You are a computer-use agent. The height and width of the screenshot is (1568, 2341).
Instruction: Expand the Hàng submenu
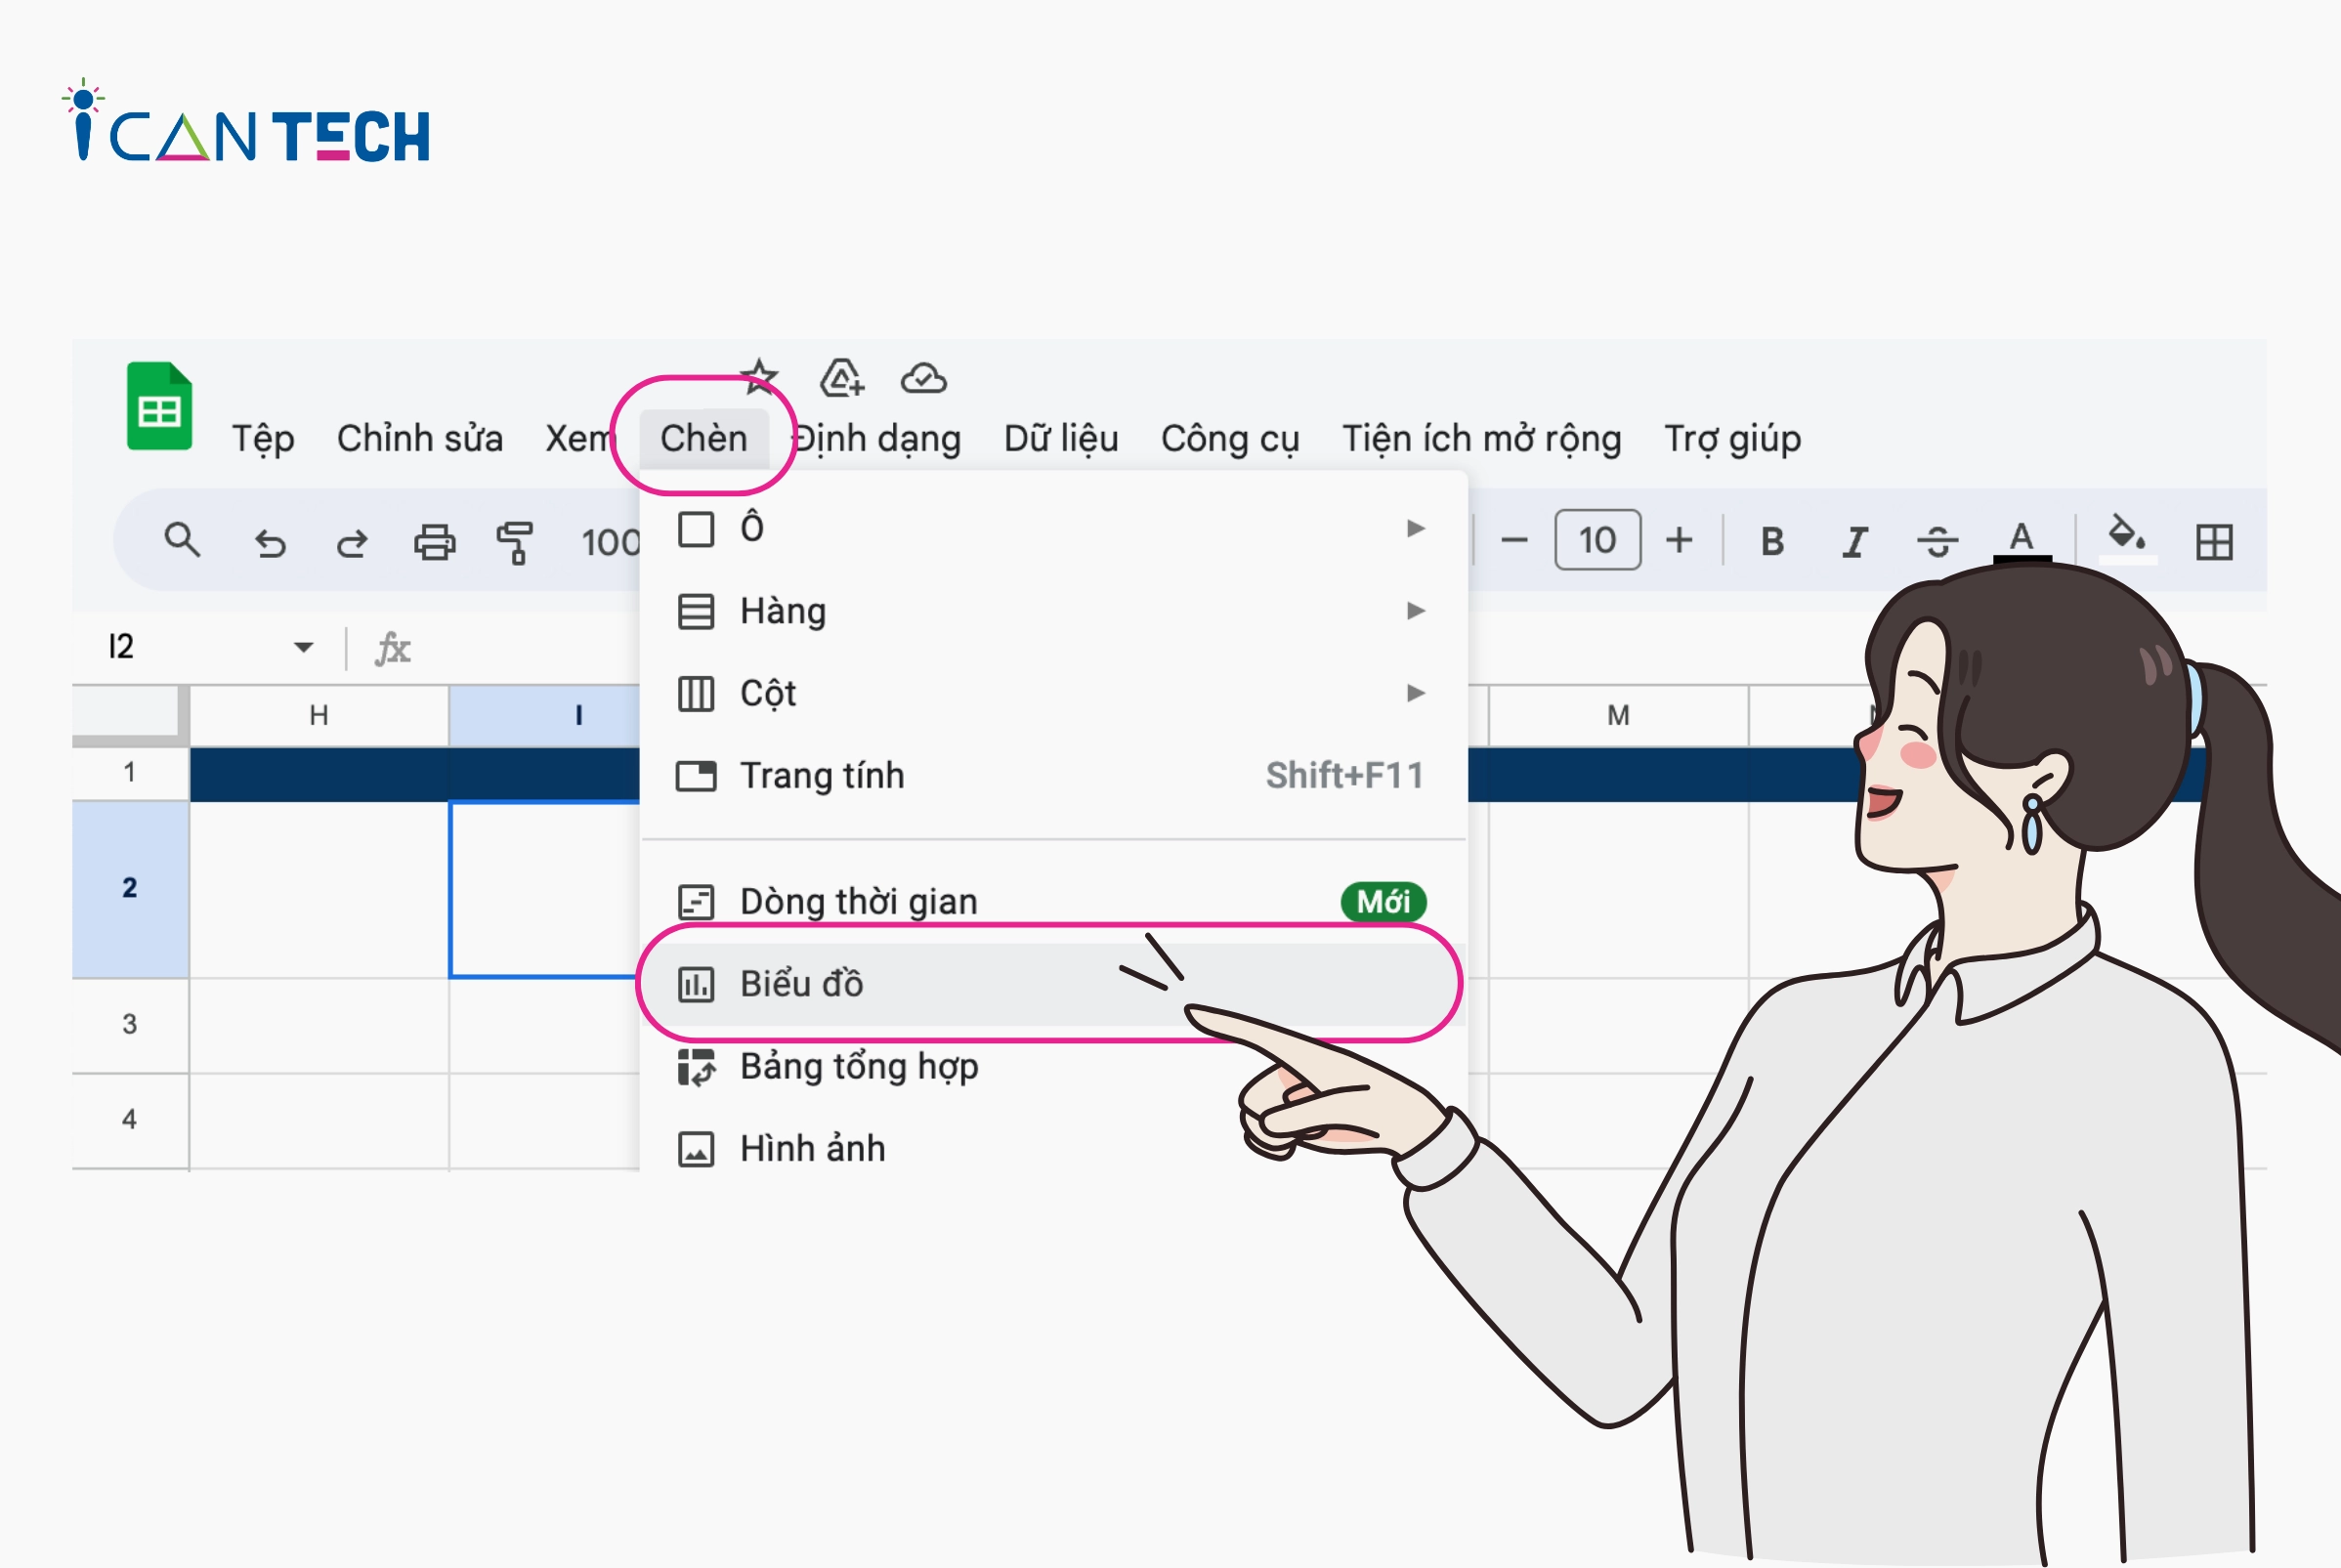pos(1053,610)
